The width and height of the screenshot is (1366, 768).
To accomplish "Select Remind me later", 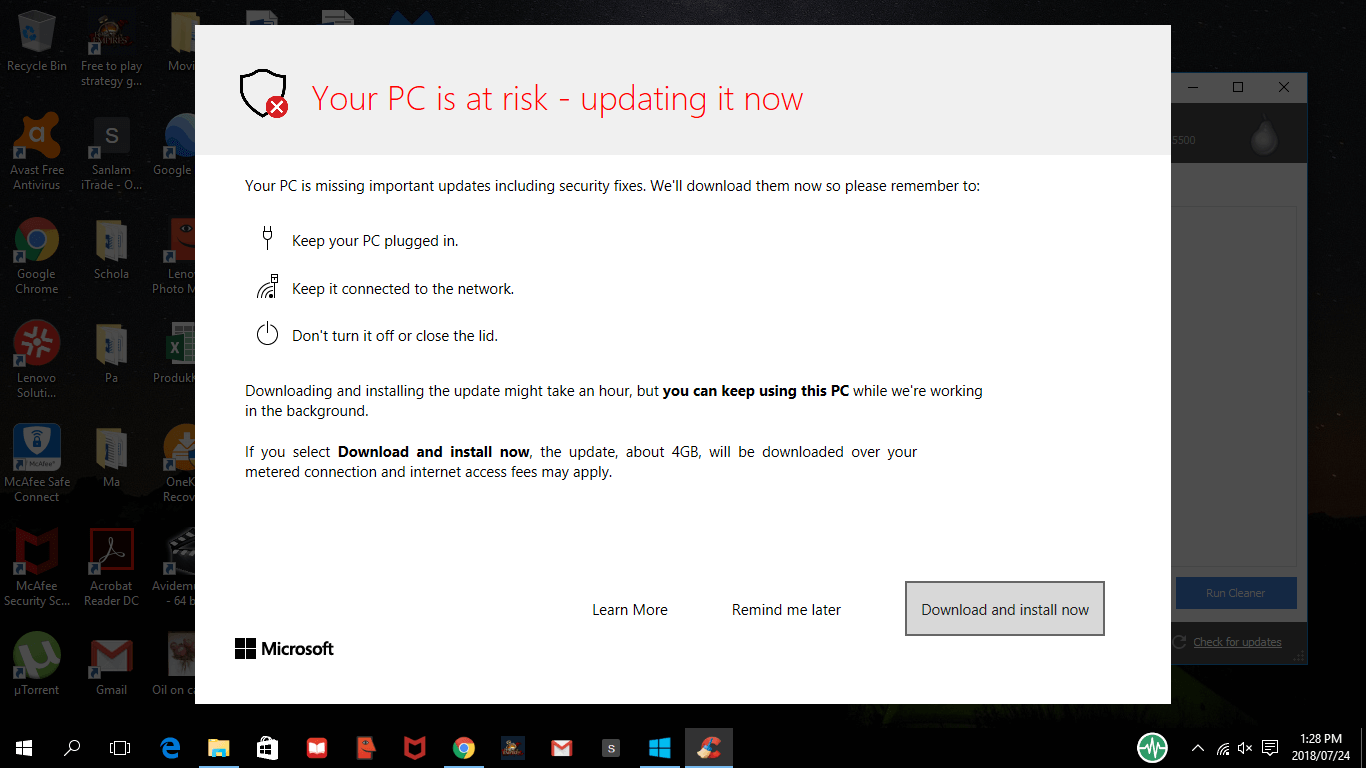I will [x=786, y=610].
